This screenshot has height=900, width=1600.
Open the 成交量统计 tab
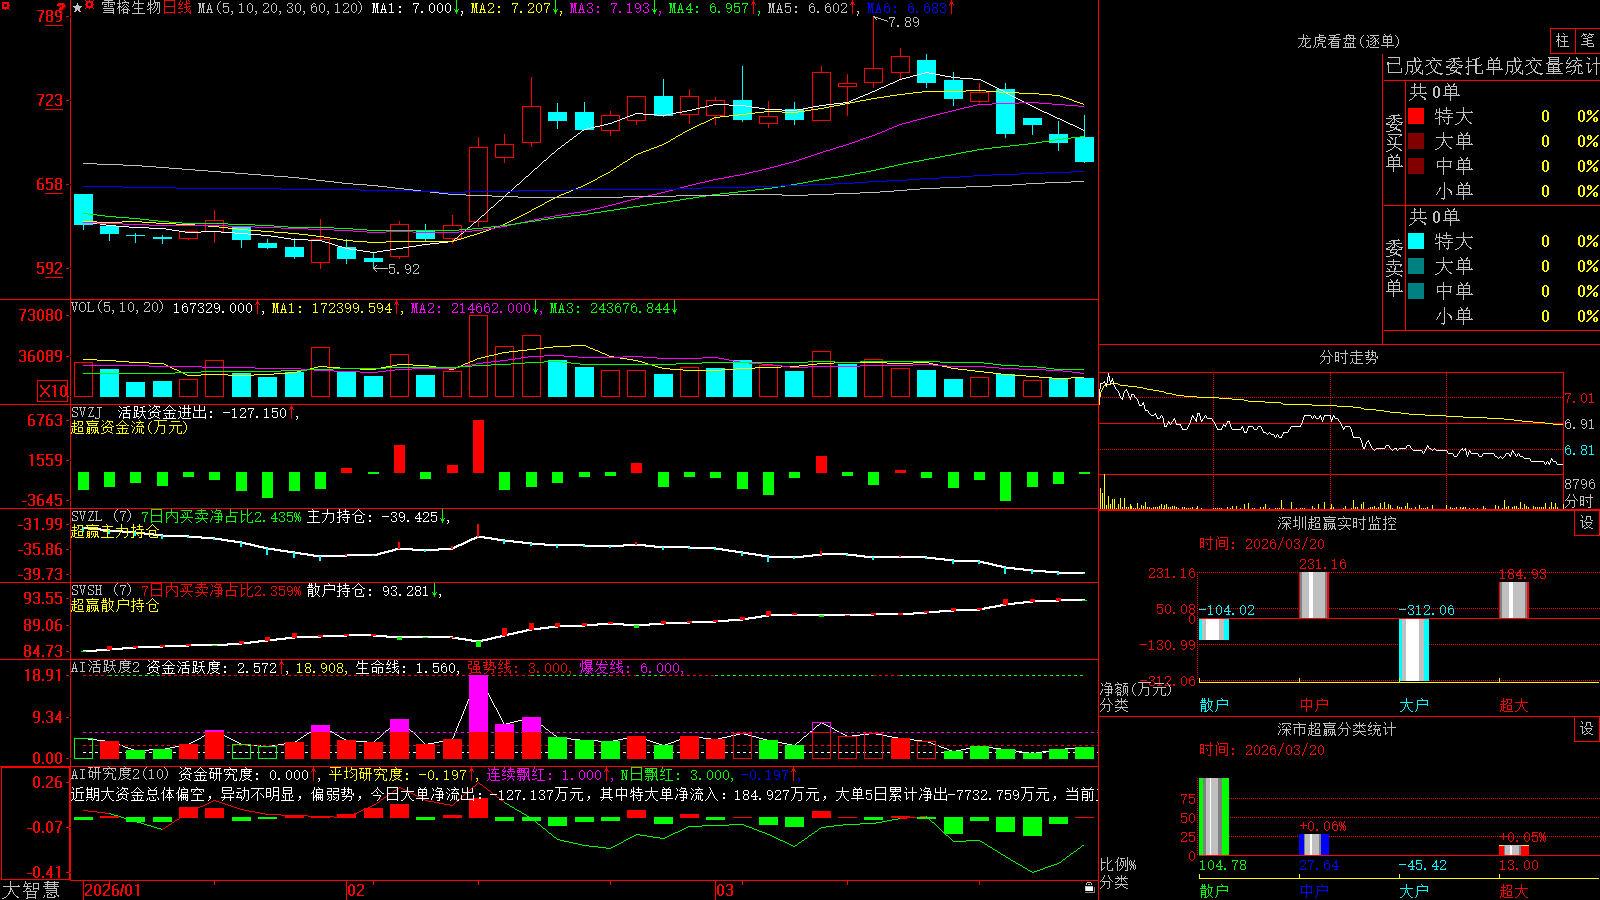[x=1552, y=67]
